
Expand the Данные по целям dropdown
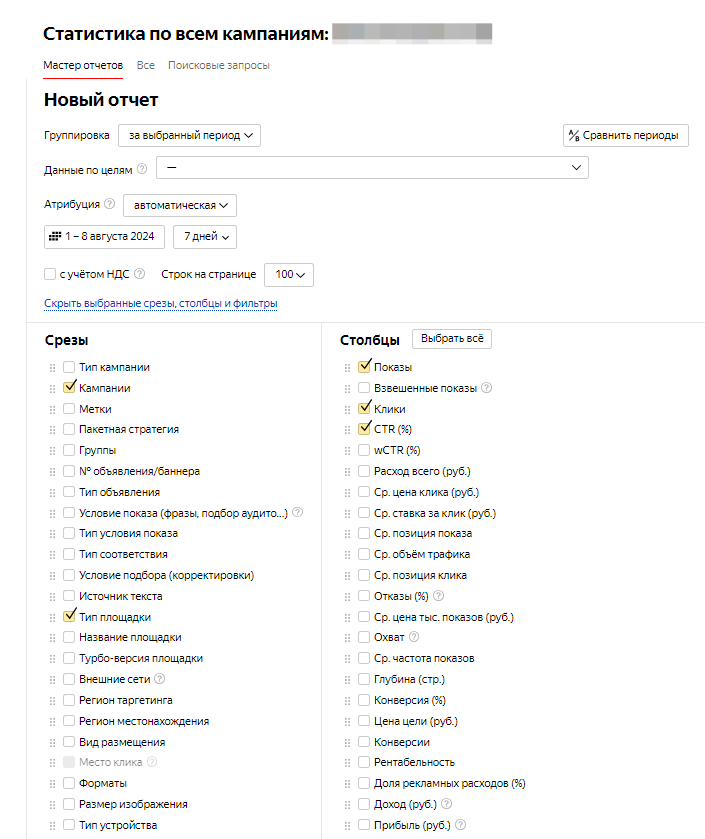coord(372,167)
